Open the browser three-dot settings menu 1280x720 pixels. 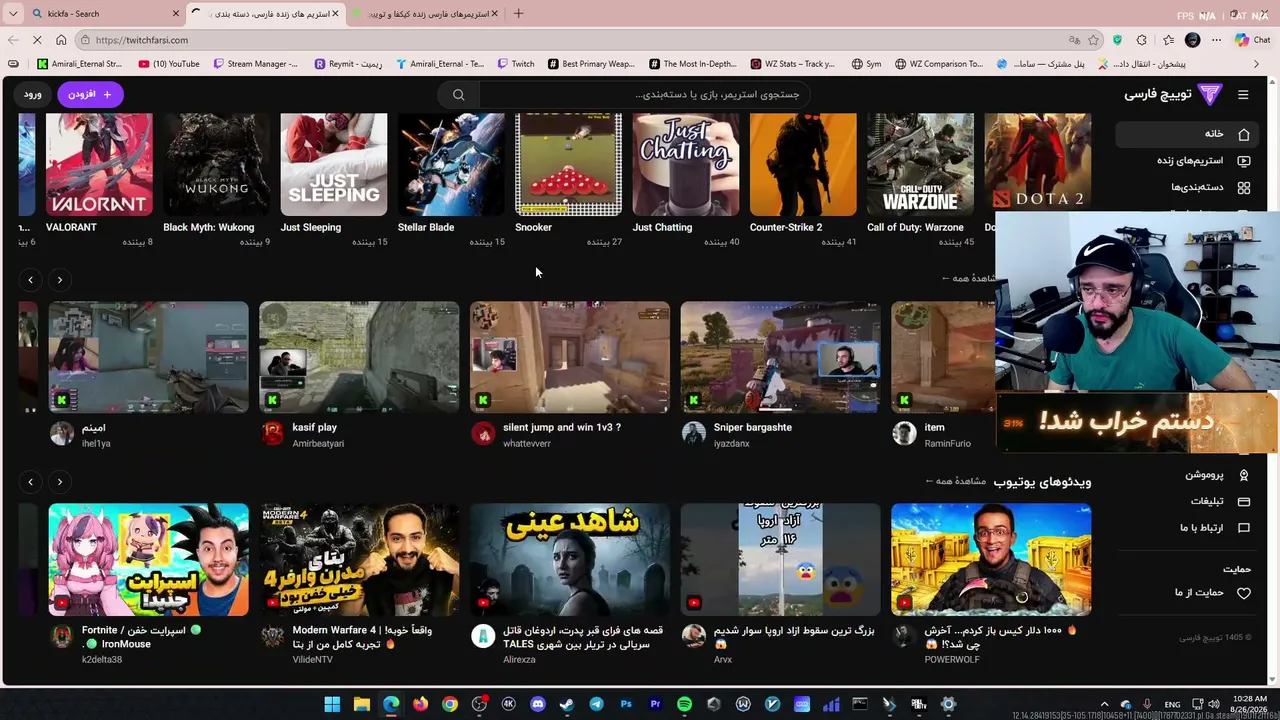click(x=1216, y=40)
